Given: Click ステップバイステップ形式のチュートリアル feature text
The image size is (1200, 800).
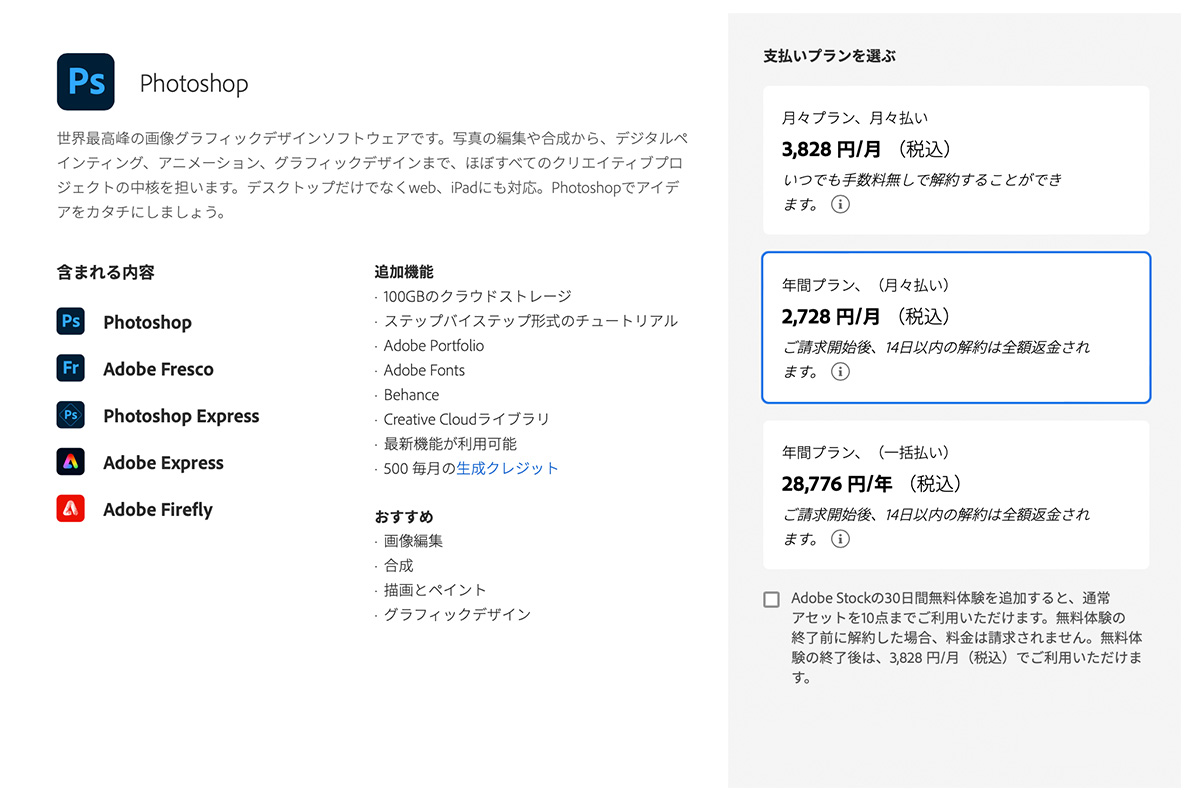Looking at the screenshot, I should tap(530, 321).
